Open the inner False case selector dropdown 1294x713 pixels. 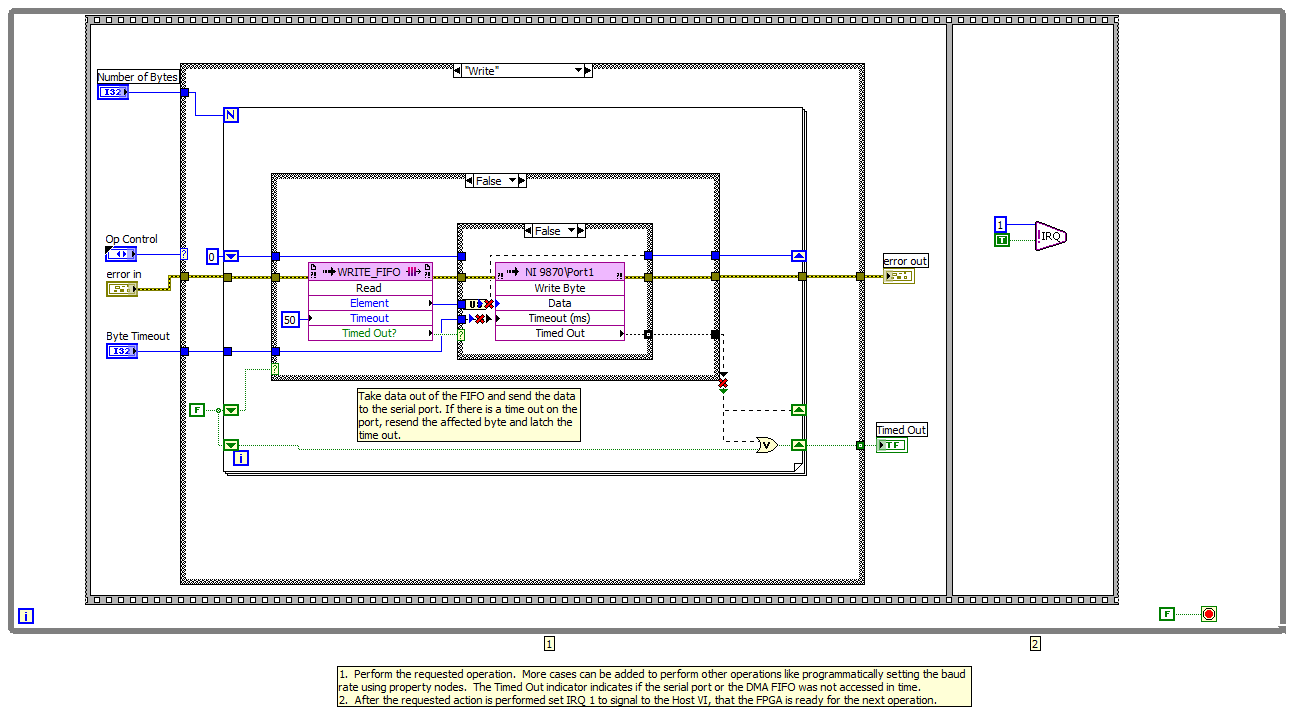tap(573, 231)
